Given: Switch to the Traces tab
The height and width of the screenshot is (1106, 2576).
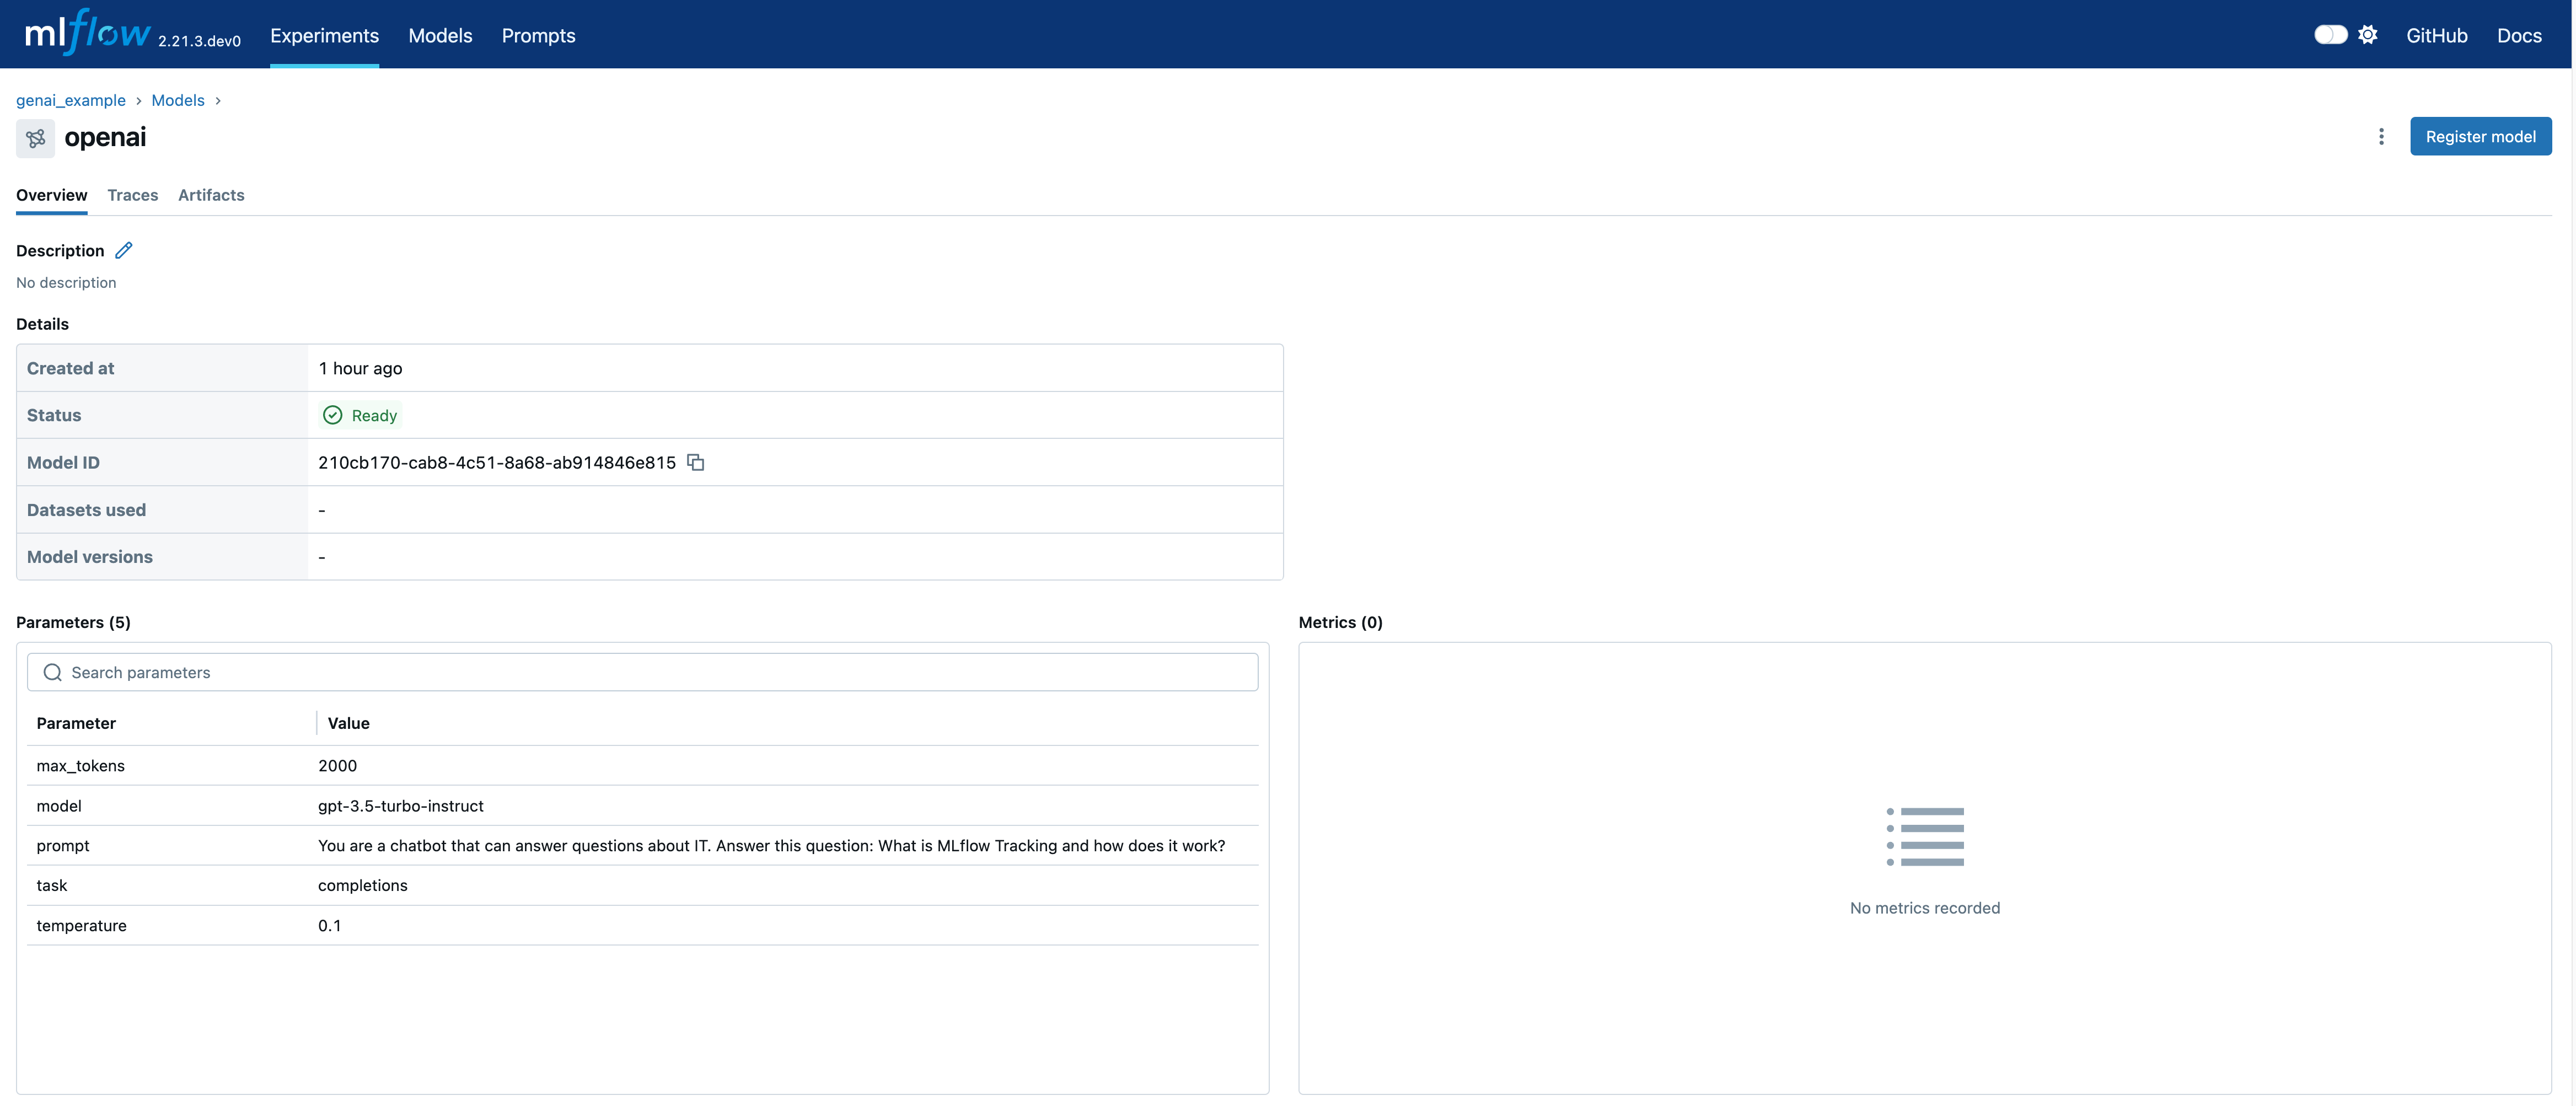Looking at the screenshot, I should click(x=133, y=195).
